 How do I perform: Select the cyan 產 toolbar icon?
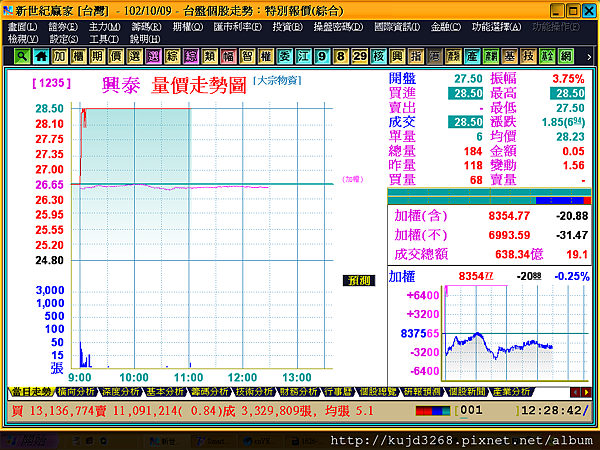click(x=472, y=56)
